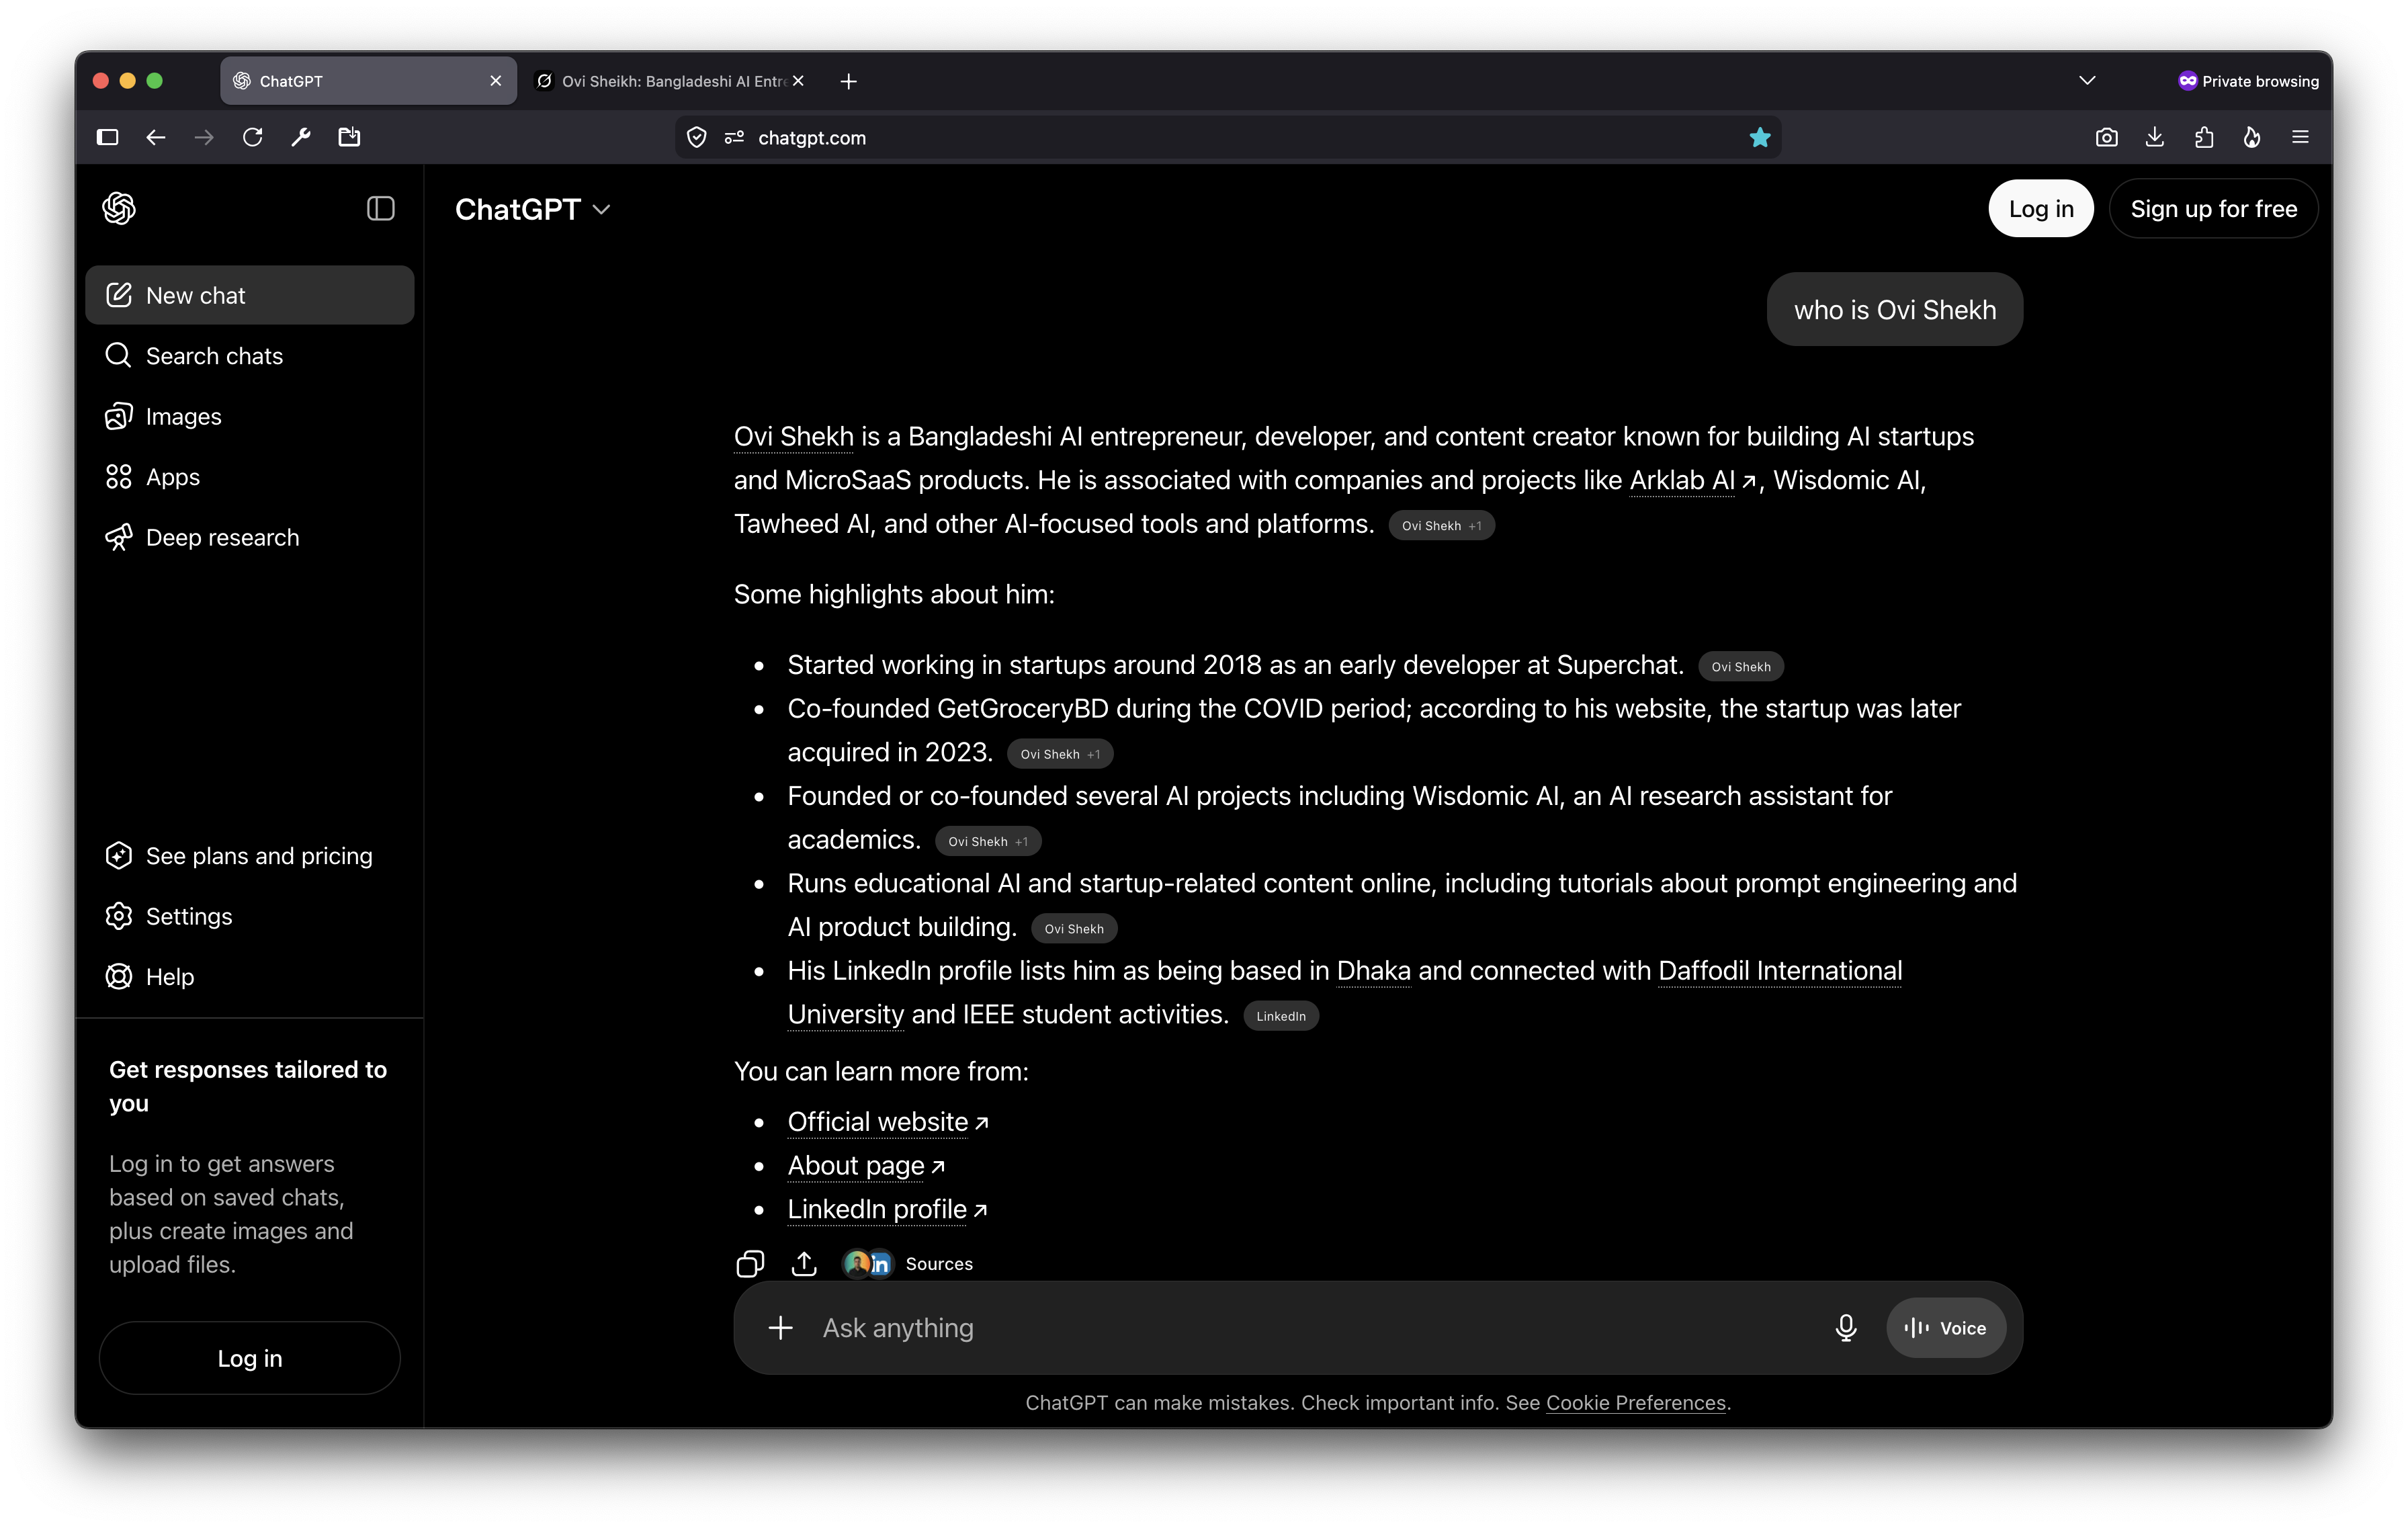Click the Ovi Shekh entity link

click(794, 437)
